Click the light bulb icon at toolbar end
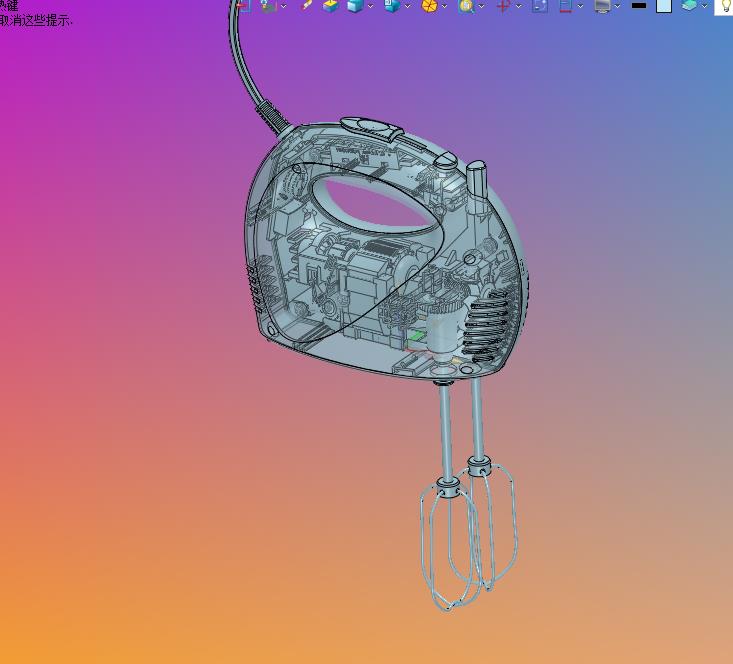The height and width of the screenshot is (664, 733). 724,7
